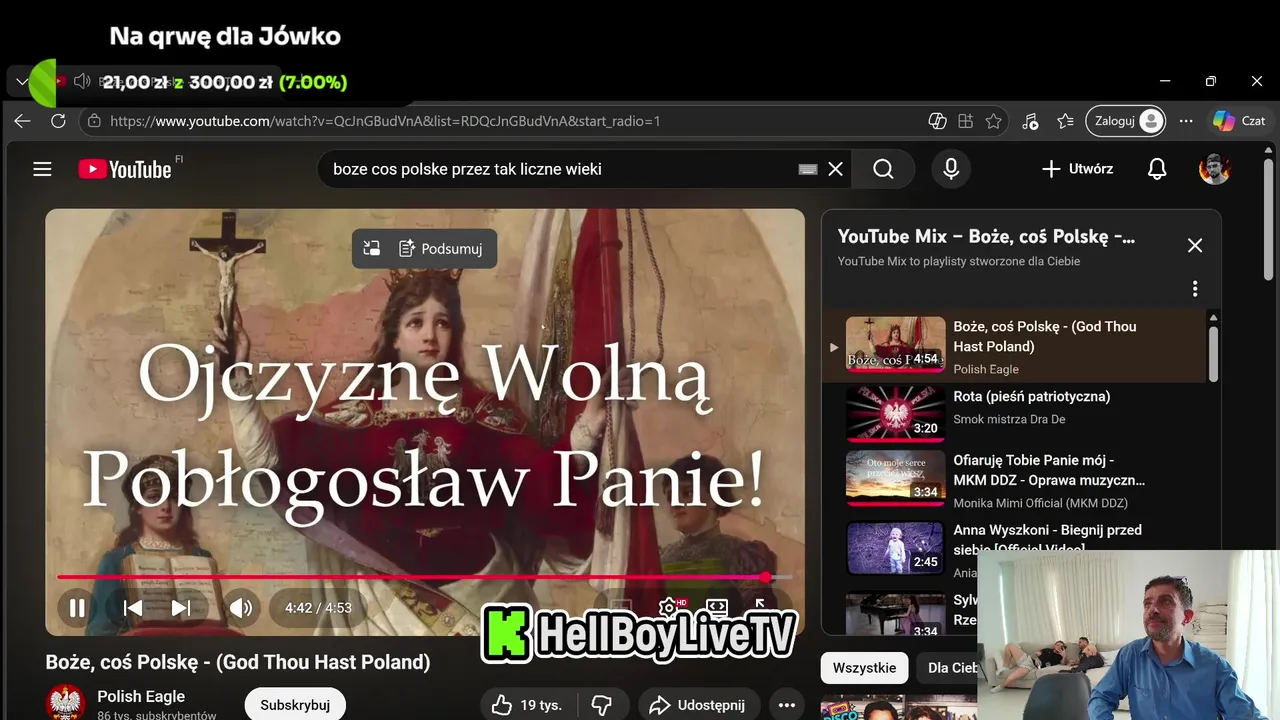This screenshot has height=720, width=1280.
Task: Skip to previous video in player
Action: tap(132, 607)
